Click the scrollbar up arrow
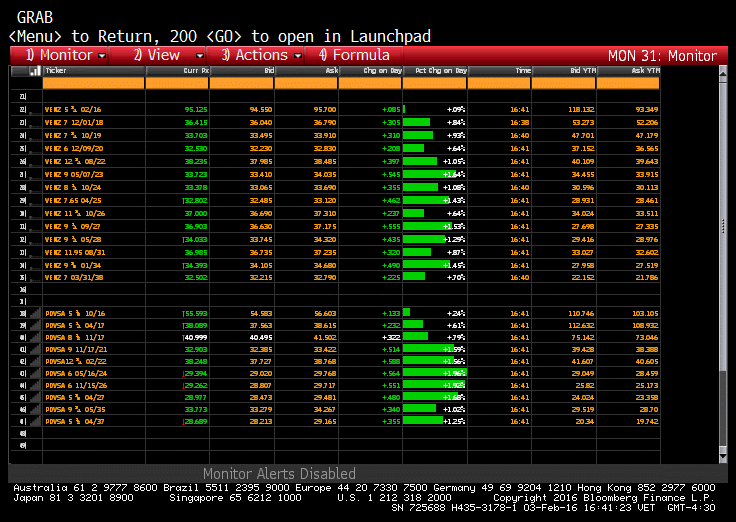 (723, 74)
